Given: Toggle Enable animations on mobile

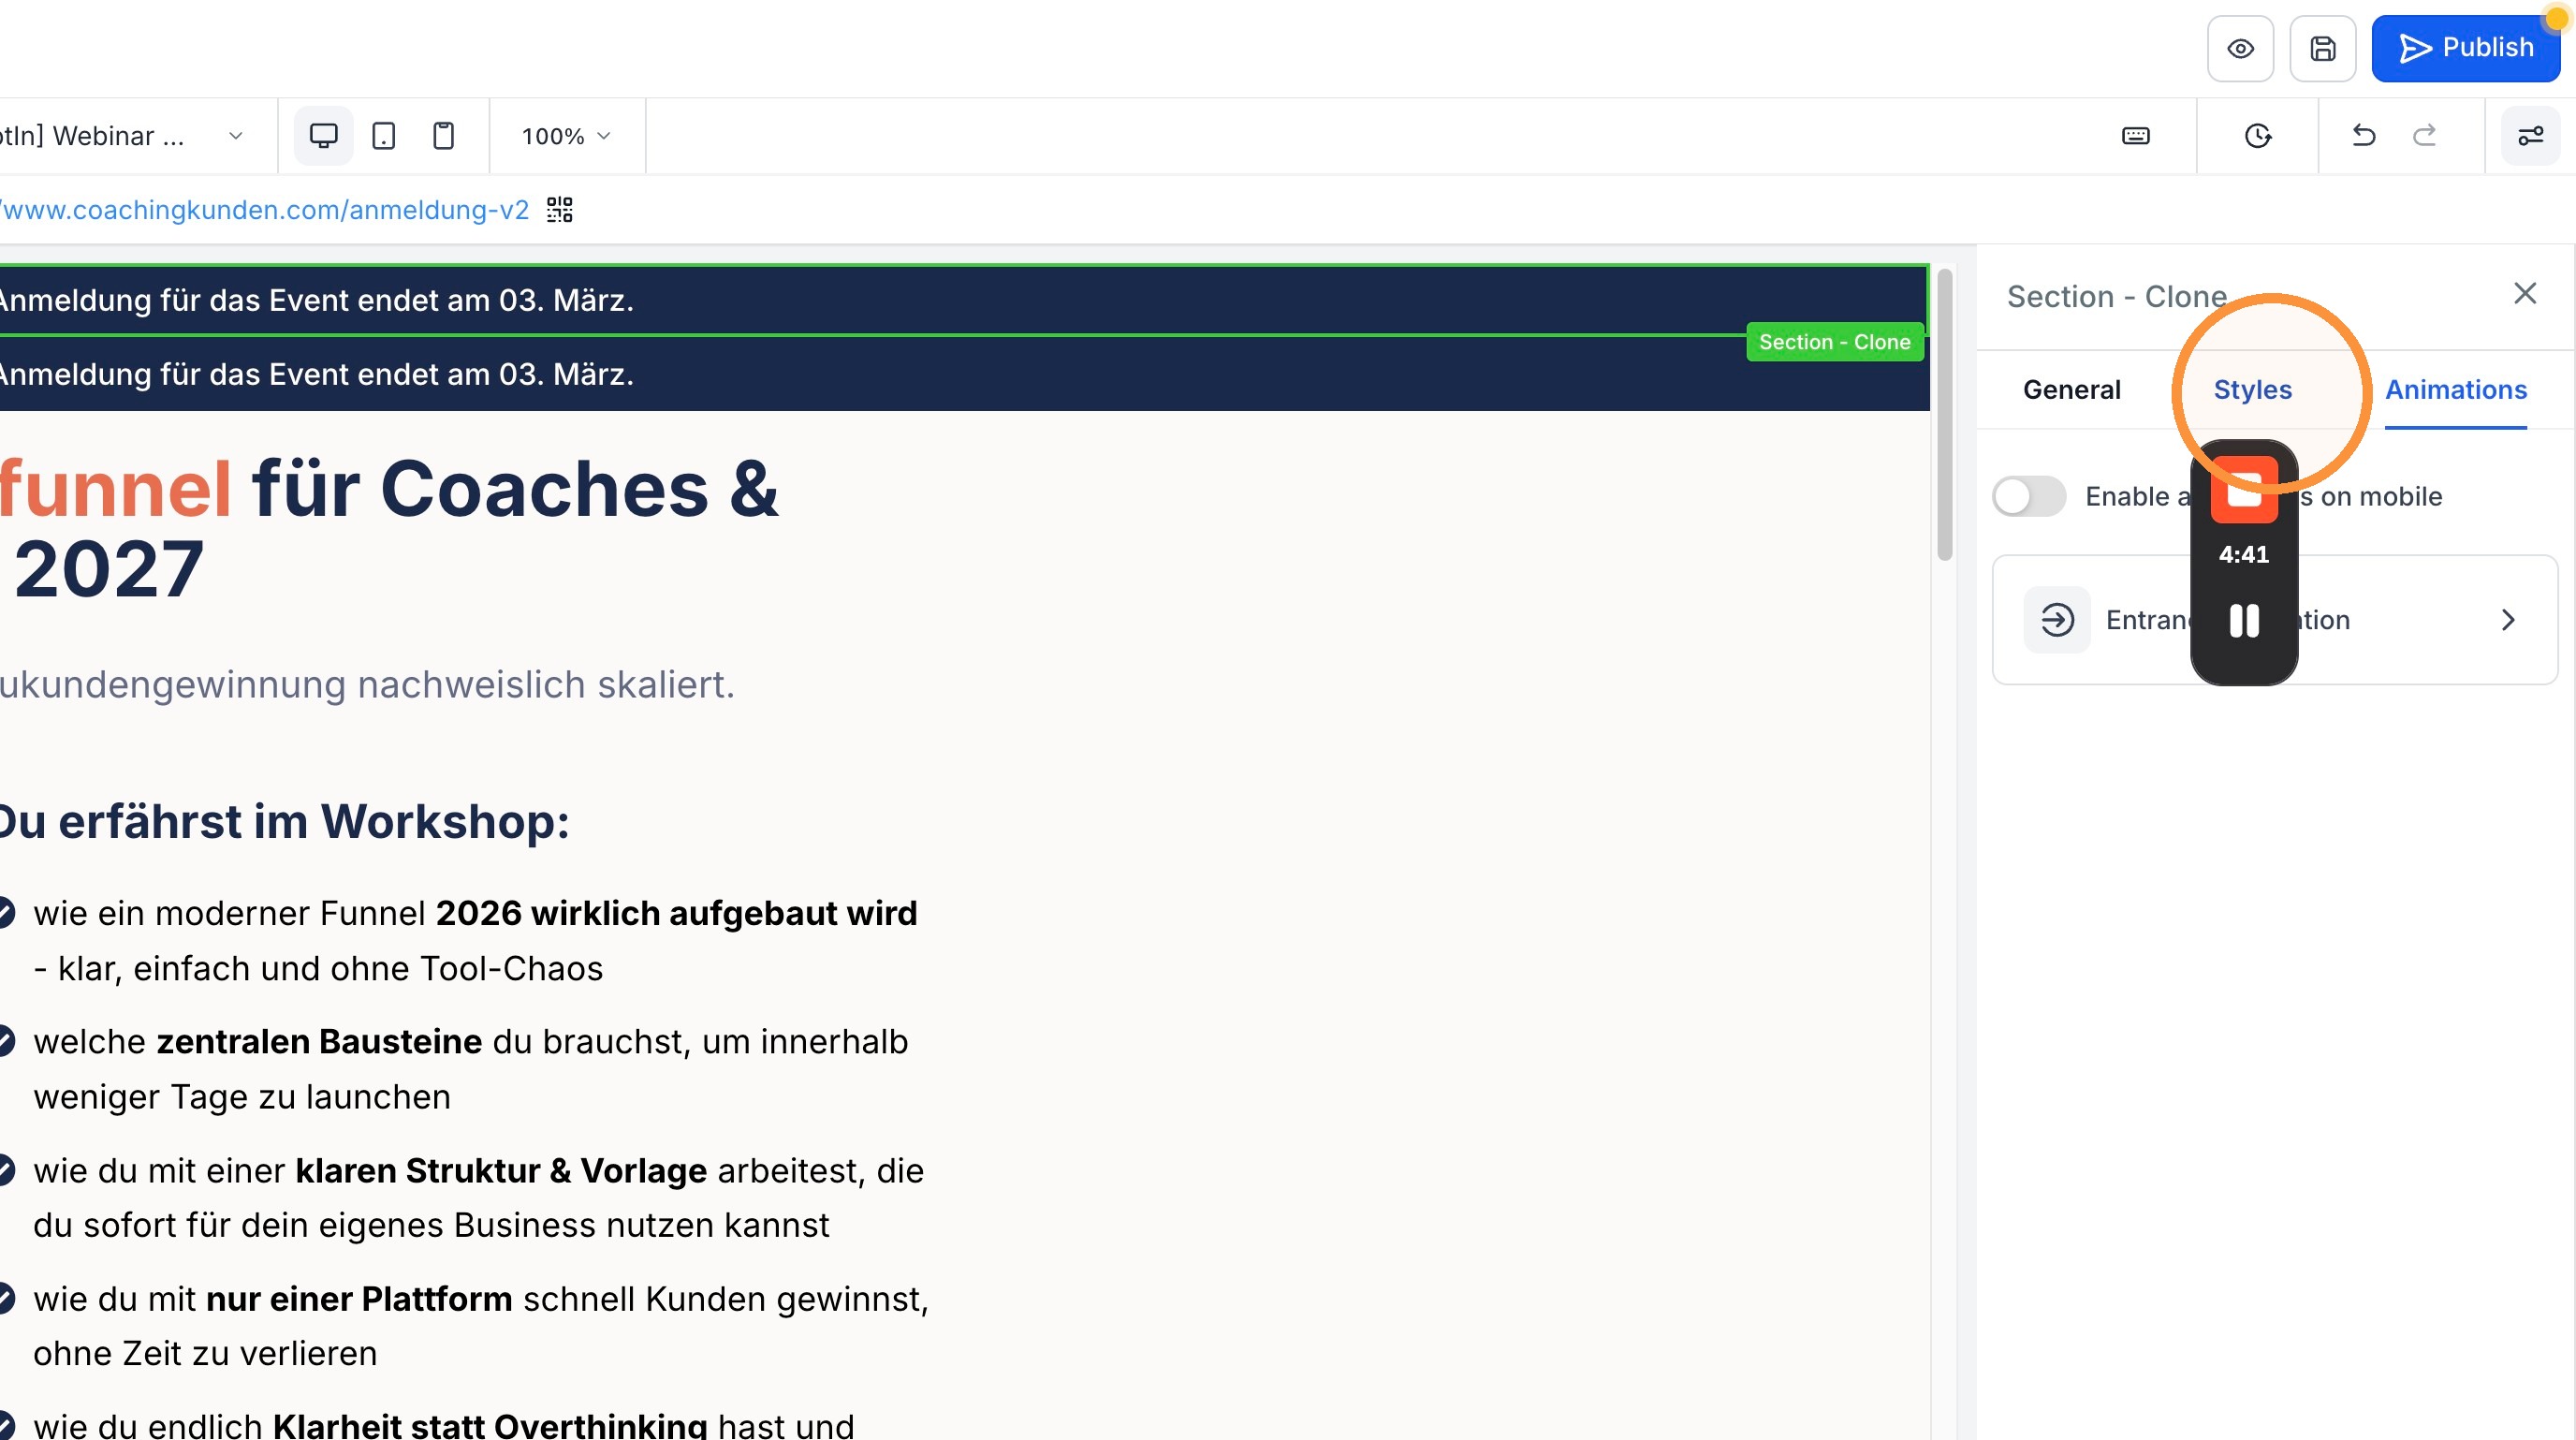Looking at the screenshot, I should (x=2029, y=496).
